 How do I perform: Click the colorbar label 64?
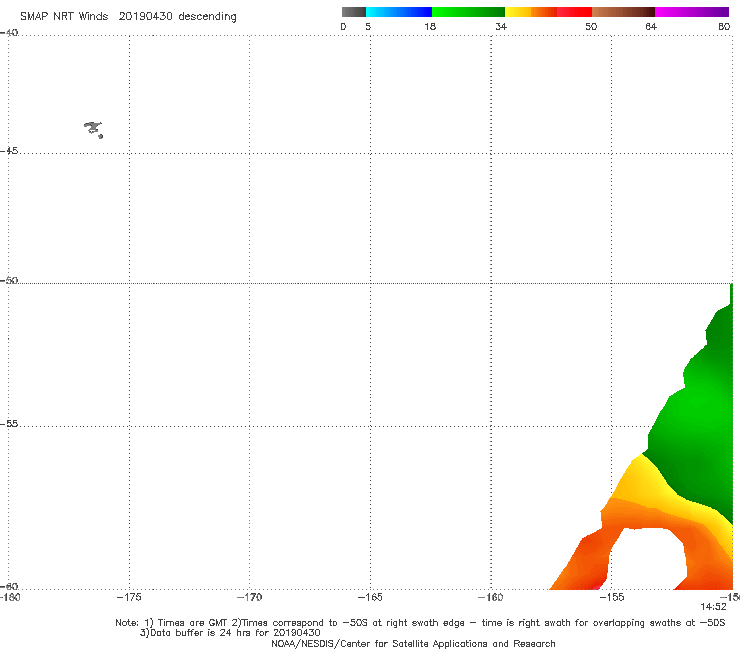[651, 26]
